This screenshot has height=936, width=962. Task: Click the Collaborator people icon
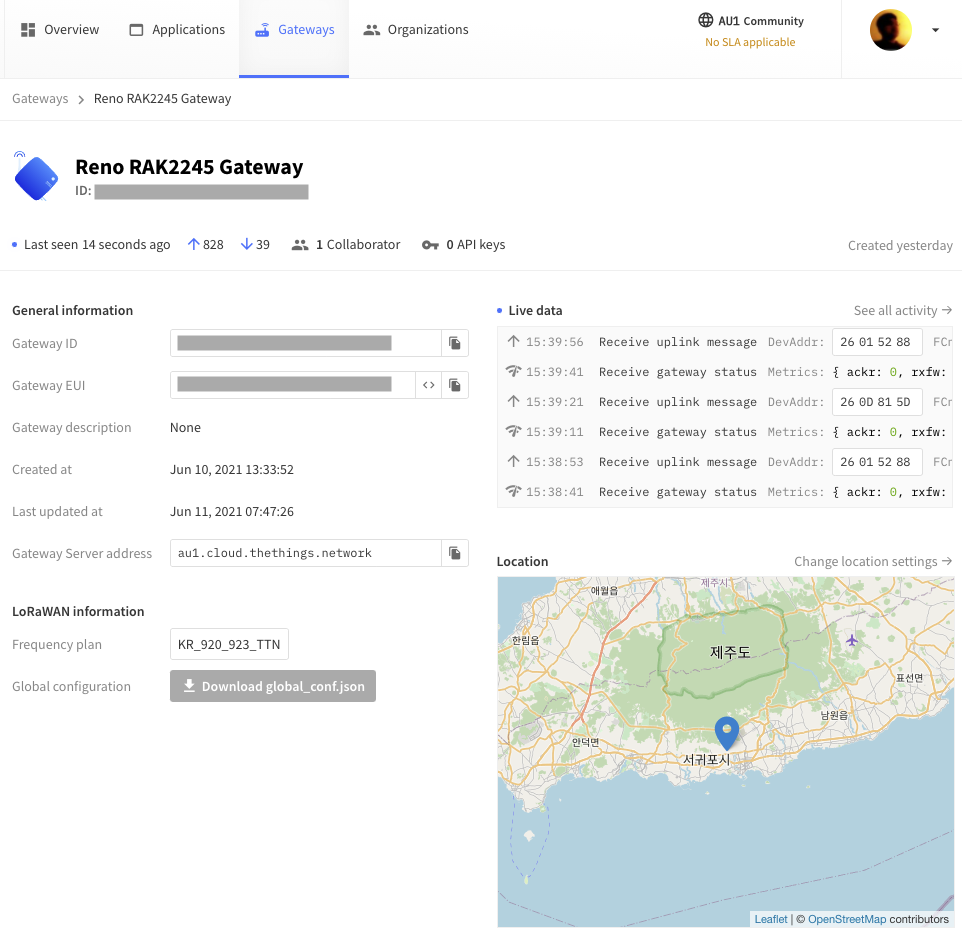(300, 245)
